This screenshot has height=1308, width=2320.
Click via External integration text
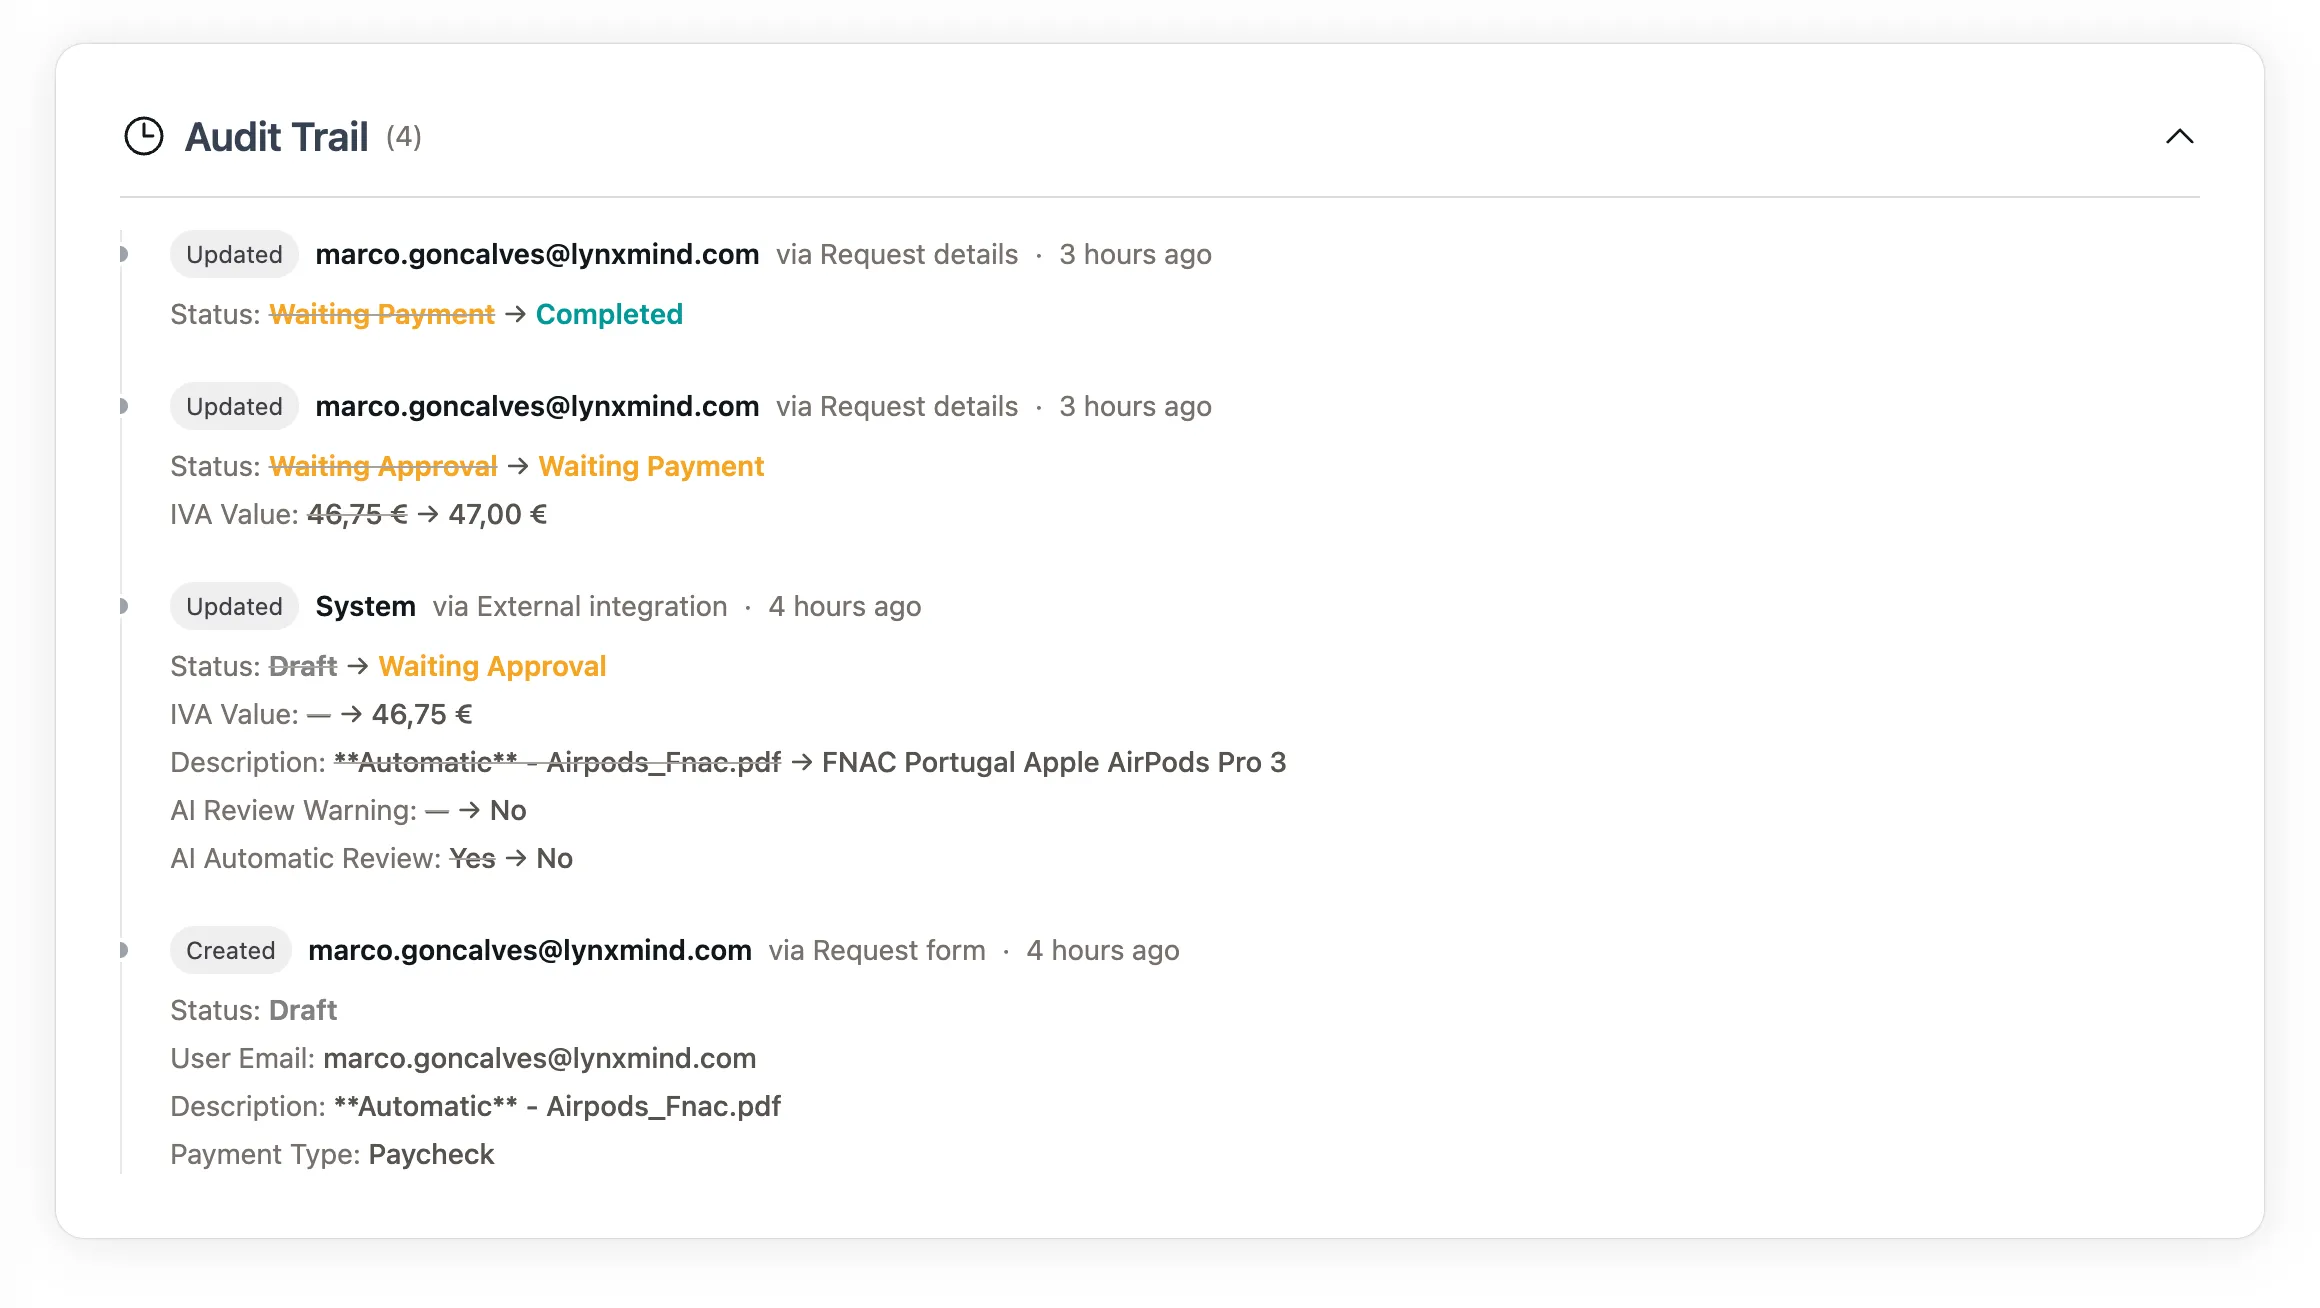click(x=580, y=607)
